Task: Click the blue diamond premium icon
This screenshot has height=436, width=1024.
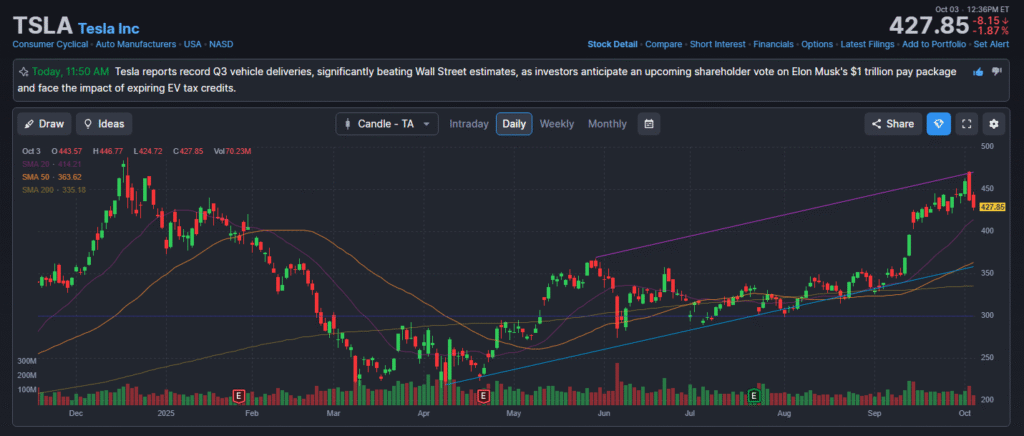Action: click(938, 124)
